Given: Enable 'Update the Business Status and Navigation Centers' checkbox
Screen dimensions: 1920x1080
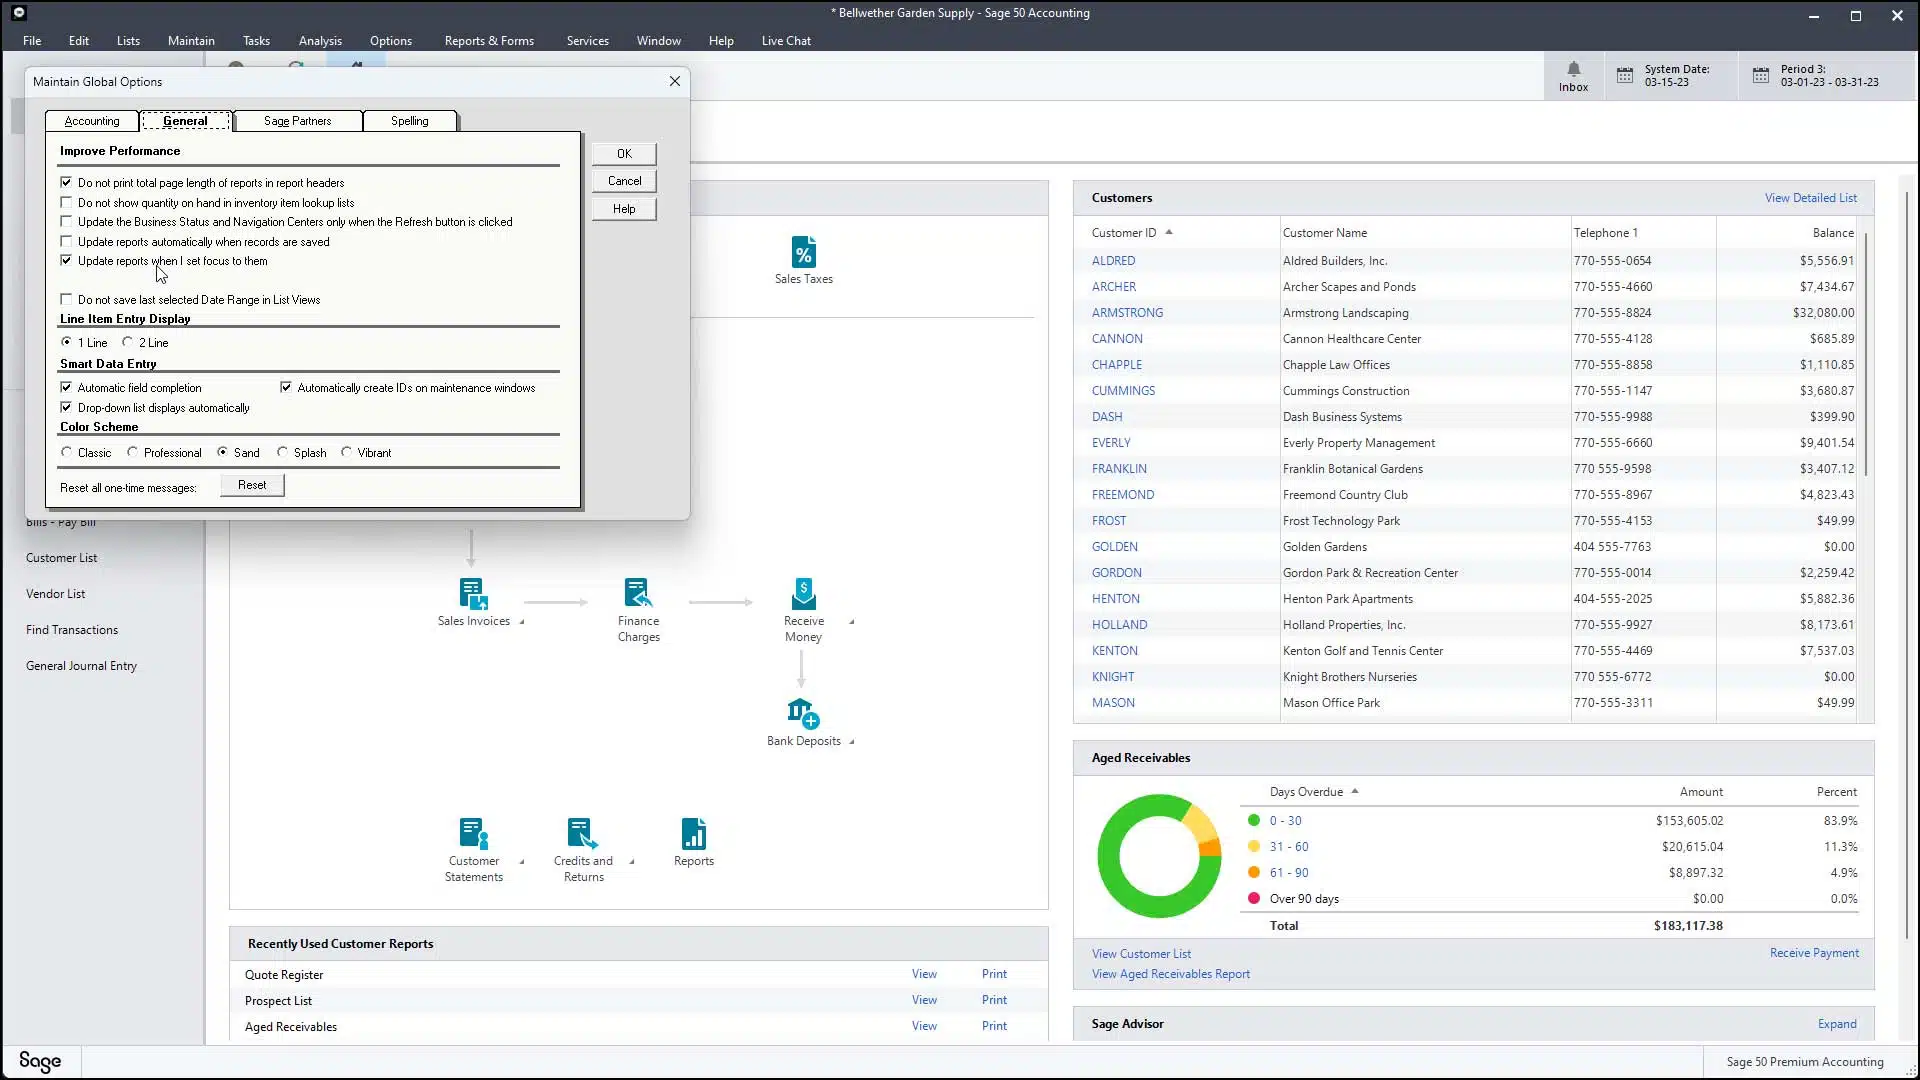Looking at the screenshot, I should (66, 221).
